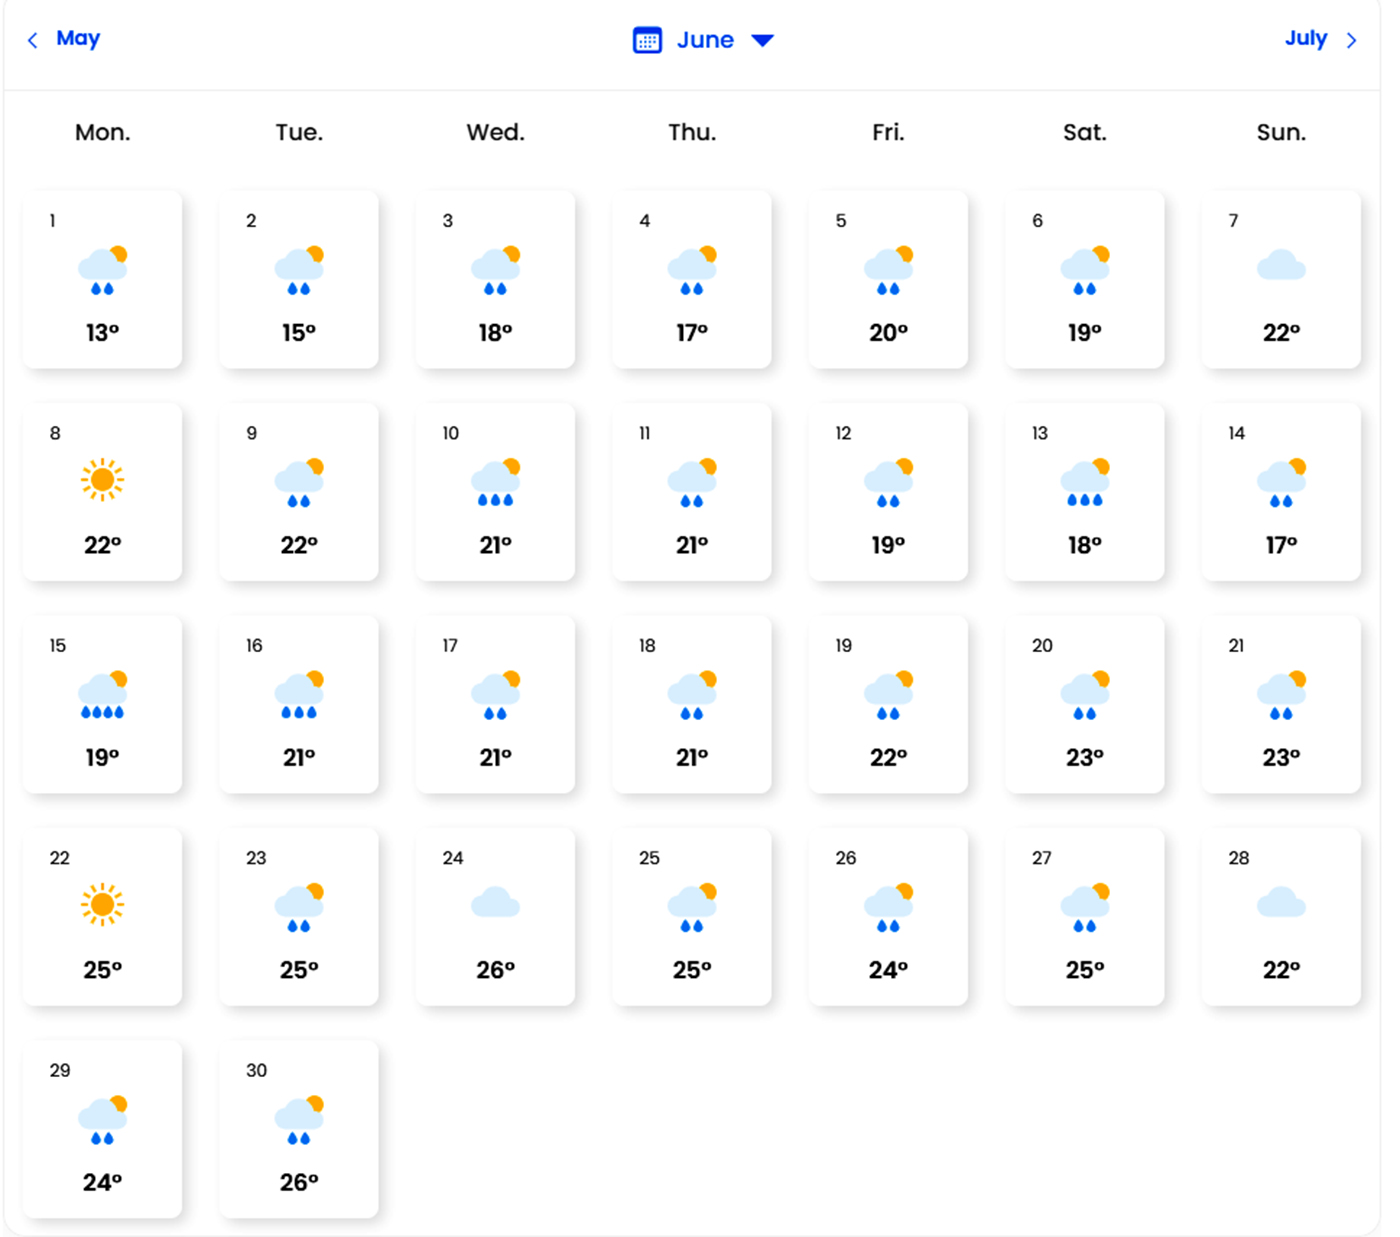Open the June 13 card with 18°
Screen dimensions: 1400x1237
(1085, 492)
